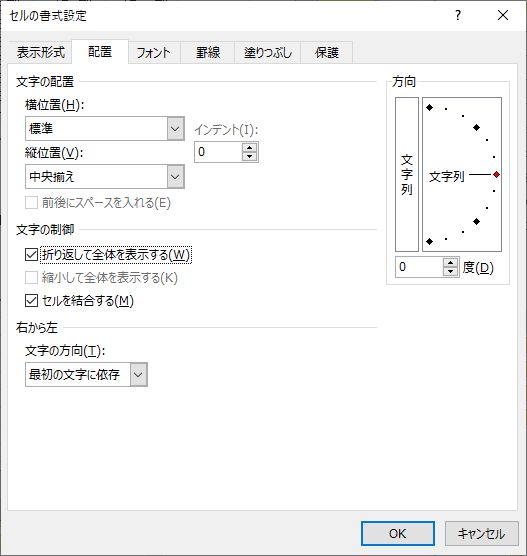
Task: Uncheck 折り返して全体を表示する checkbox
Action: 32,255
